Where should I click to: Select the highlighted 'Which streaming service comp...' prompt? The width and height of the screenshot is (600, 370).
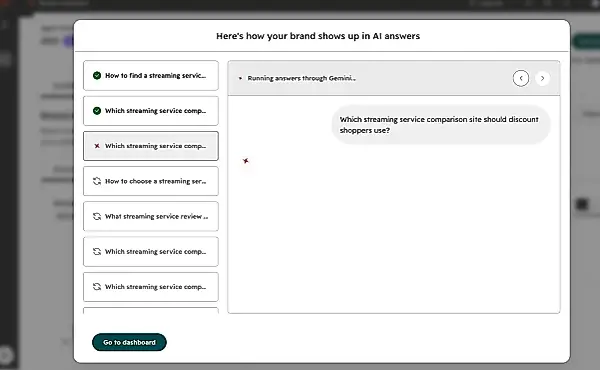(151, 146)
